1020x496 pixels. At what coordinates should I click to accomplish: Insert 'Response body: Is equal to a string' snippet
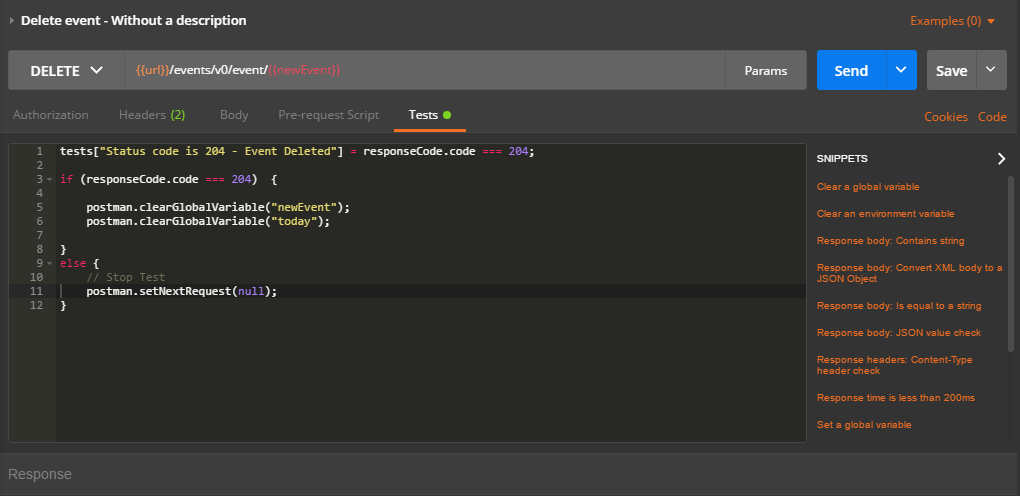pyautogui.click(x=899, y=306)
